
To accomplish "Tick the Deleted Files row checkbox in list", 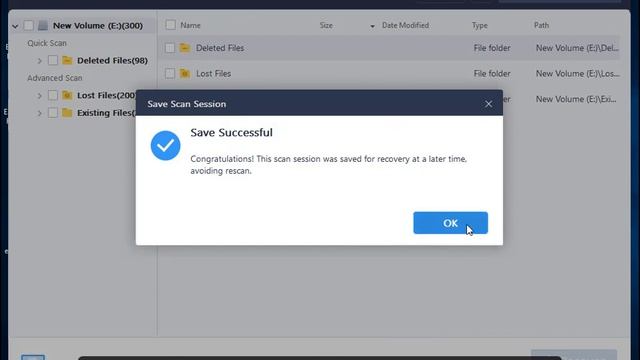I will point(170,48).
